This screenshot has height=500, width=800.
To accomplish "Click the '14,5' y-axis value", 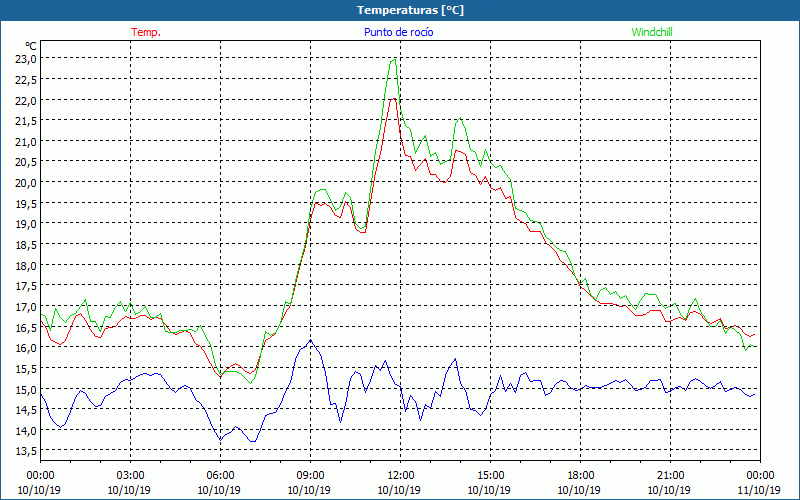I will [26, 410].
